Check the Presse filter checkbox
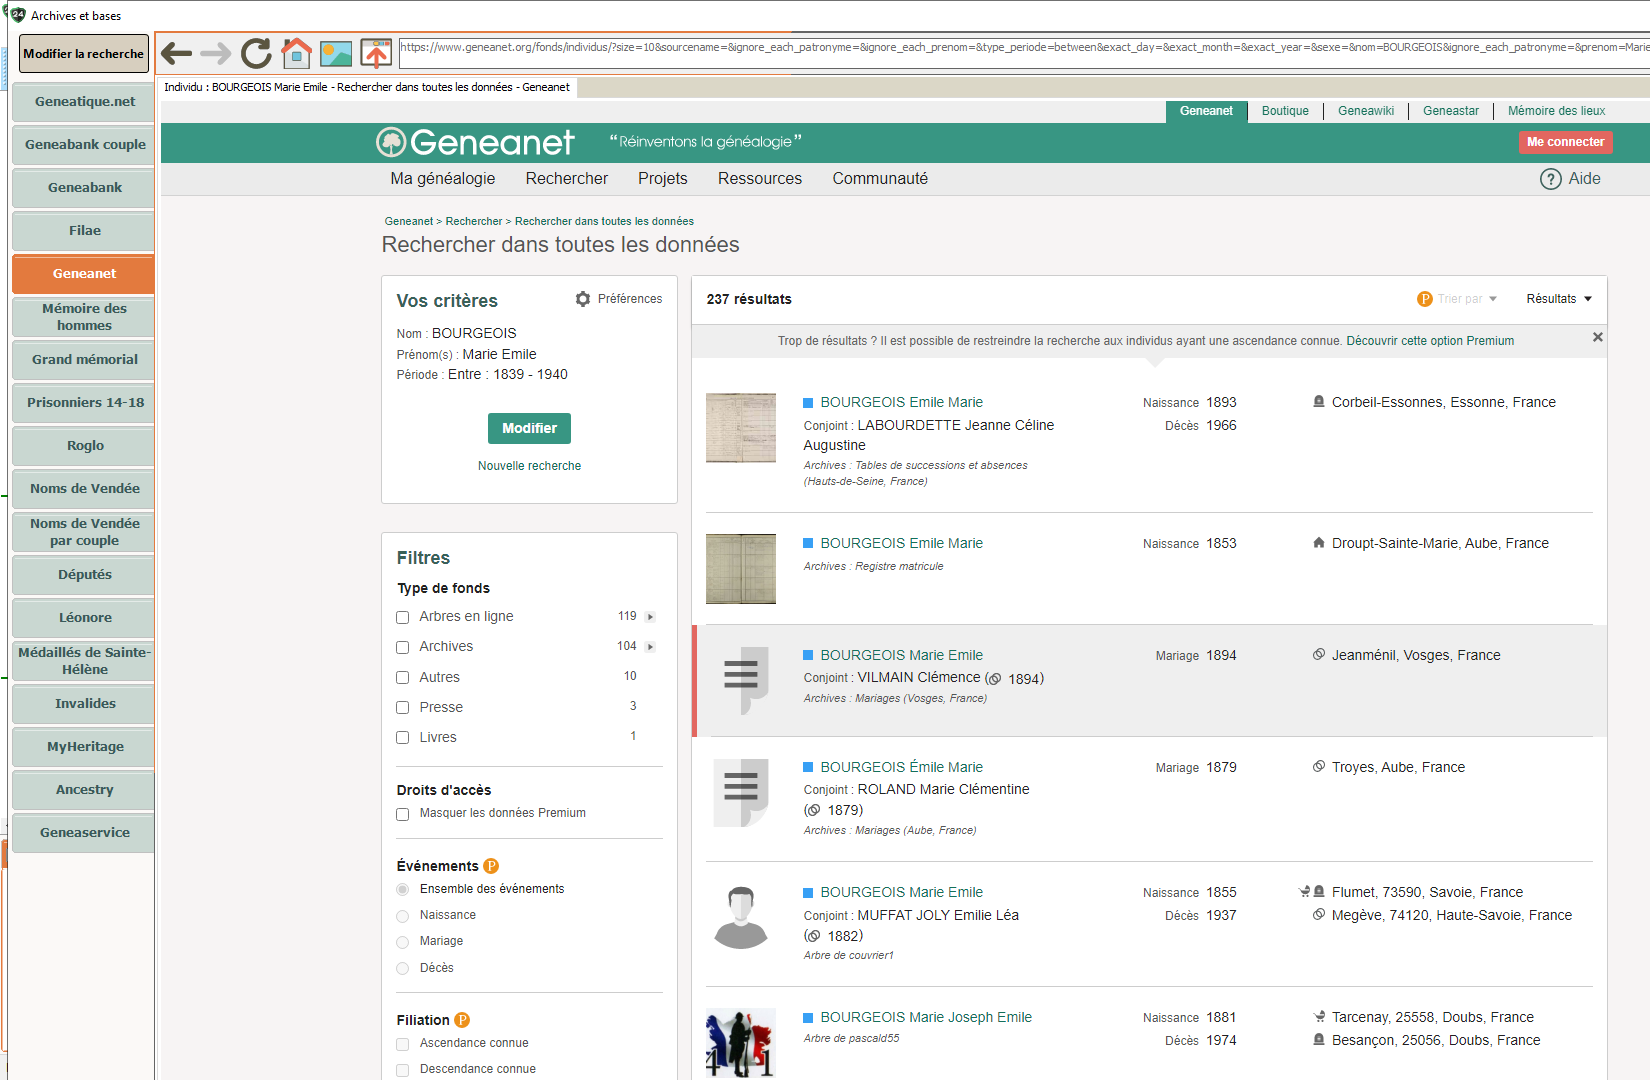 403,708
